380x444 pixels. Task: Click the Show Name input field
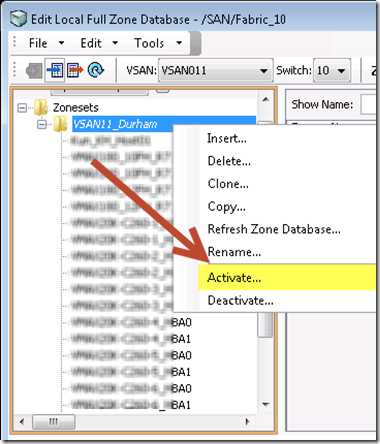369,105
